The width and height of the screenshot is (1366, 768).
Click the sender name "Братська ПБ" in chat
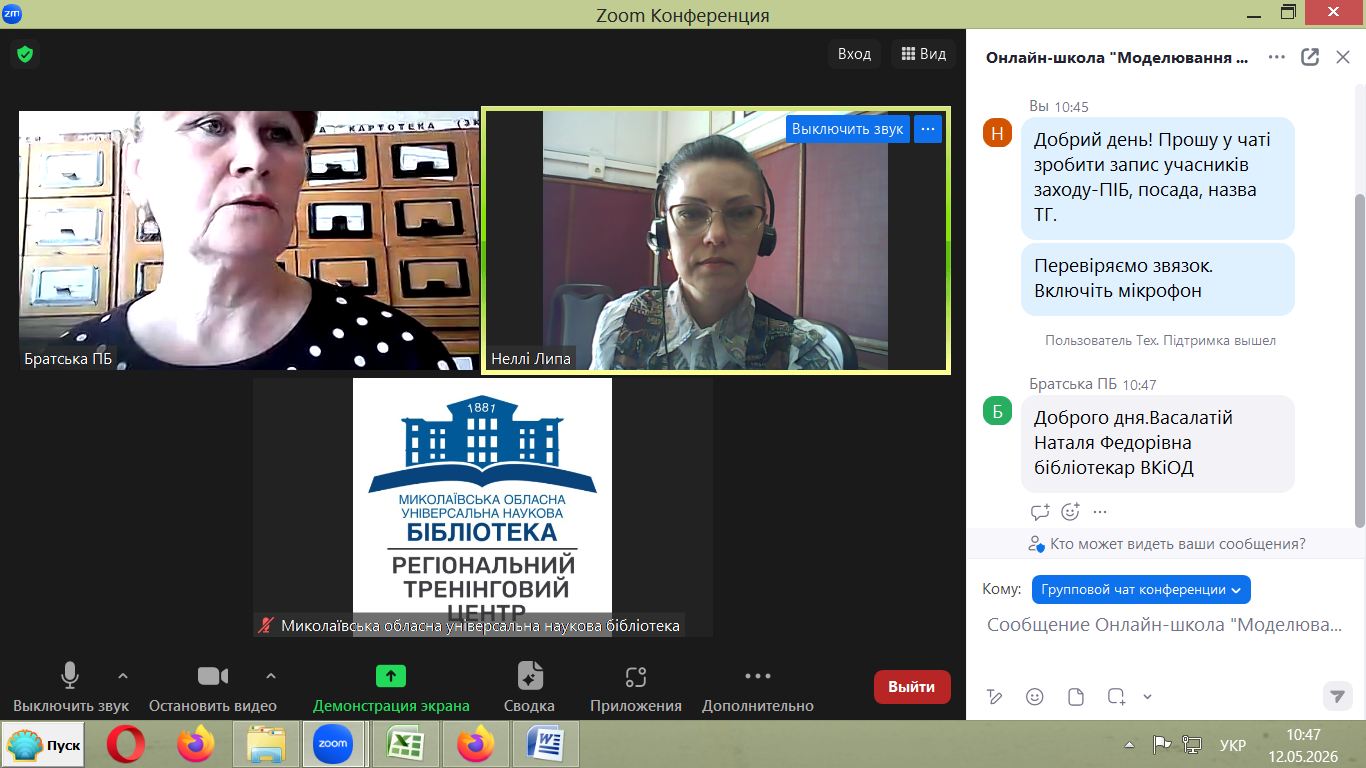coord(1073,384)
